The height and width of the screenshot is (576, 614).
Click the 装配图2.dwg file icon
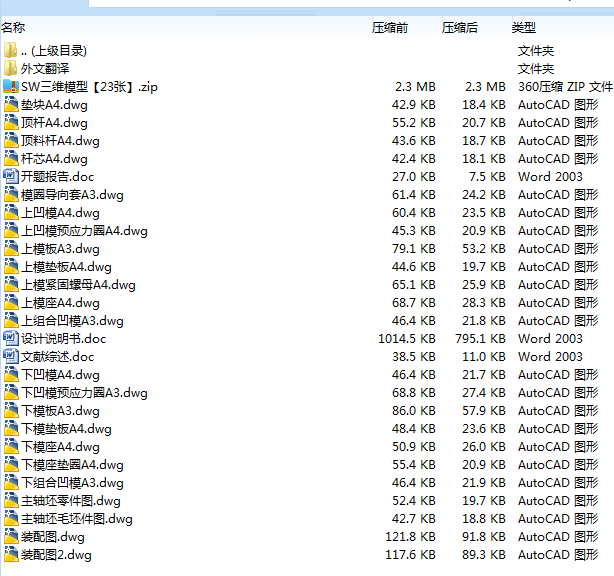[x=11, y=554]
